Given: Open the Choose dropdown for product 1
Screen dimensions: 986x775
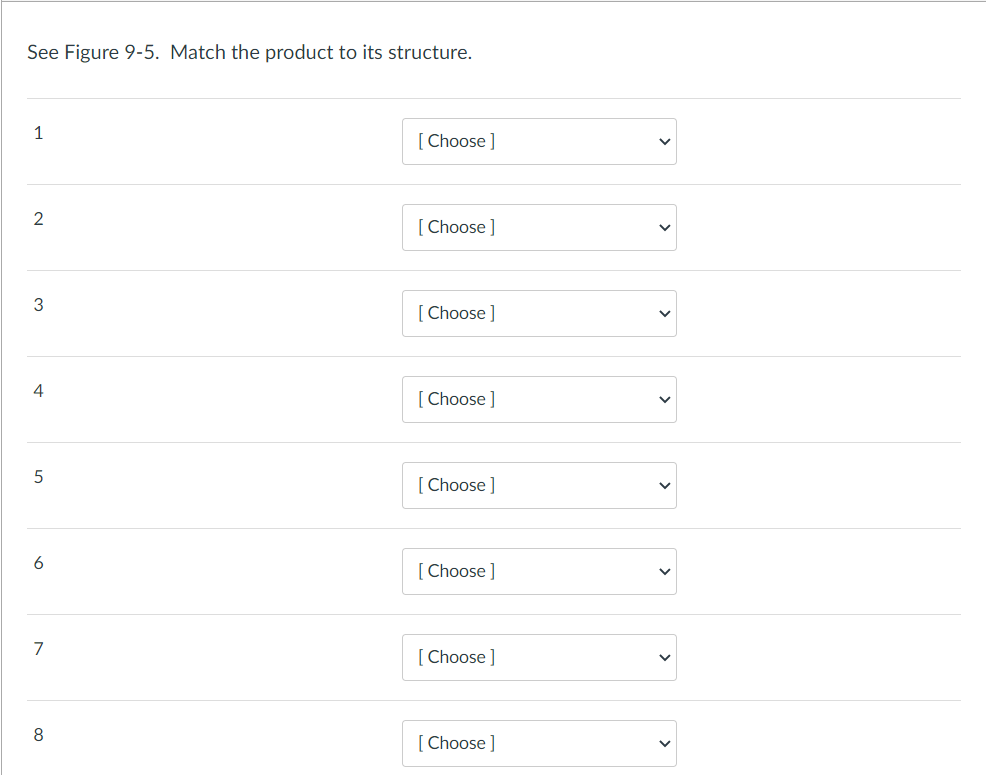Looking at the screenshot, I should 539,142.
